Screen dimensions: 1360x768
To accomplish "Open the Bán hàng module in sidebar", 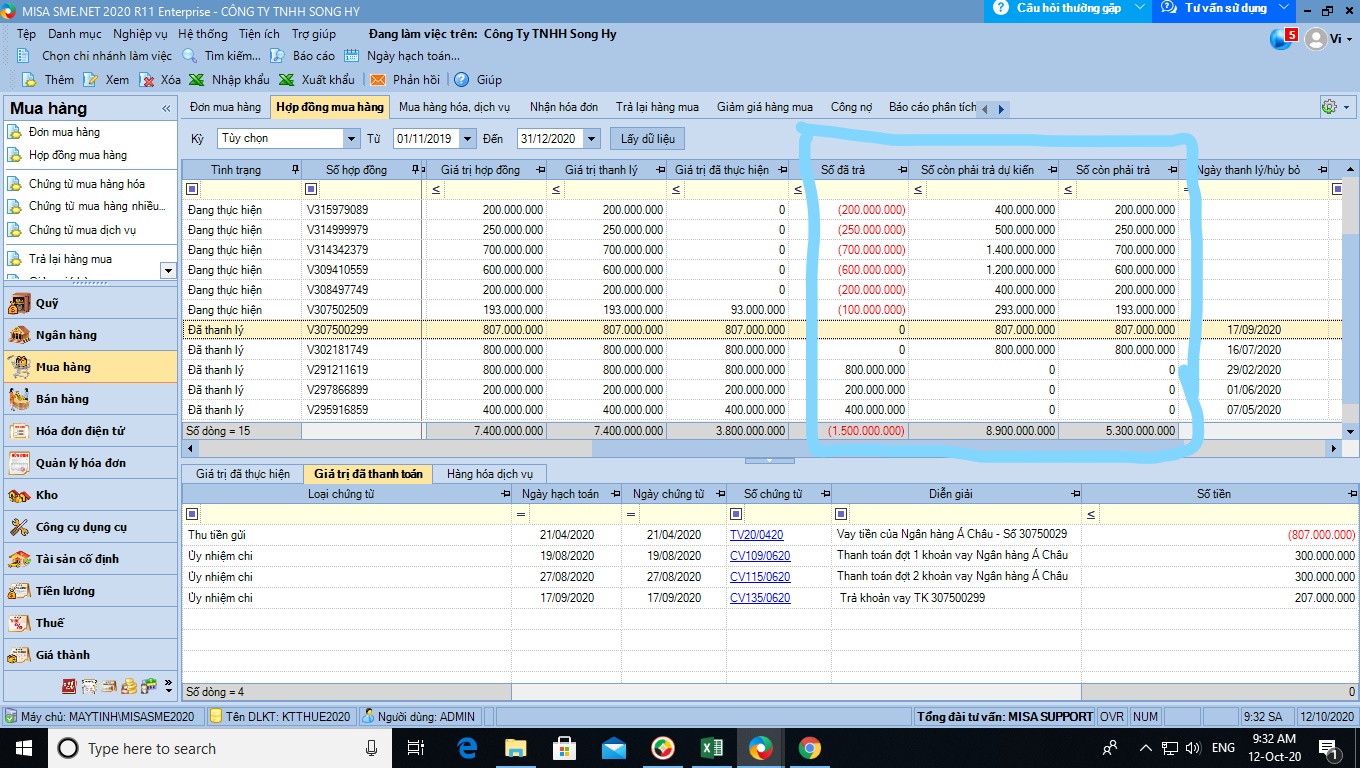I will coord(90,399).
